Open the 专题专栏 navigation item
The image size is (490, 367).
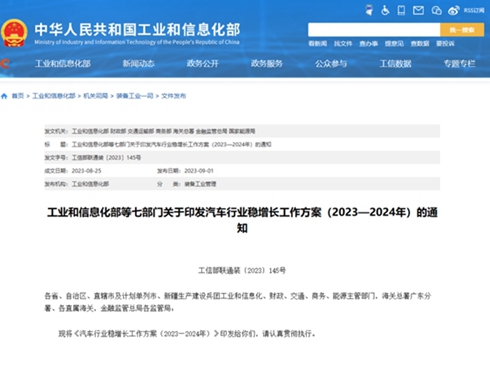click(x=460, y=63)
